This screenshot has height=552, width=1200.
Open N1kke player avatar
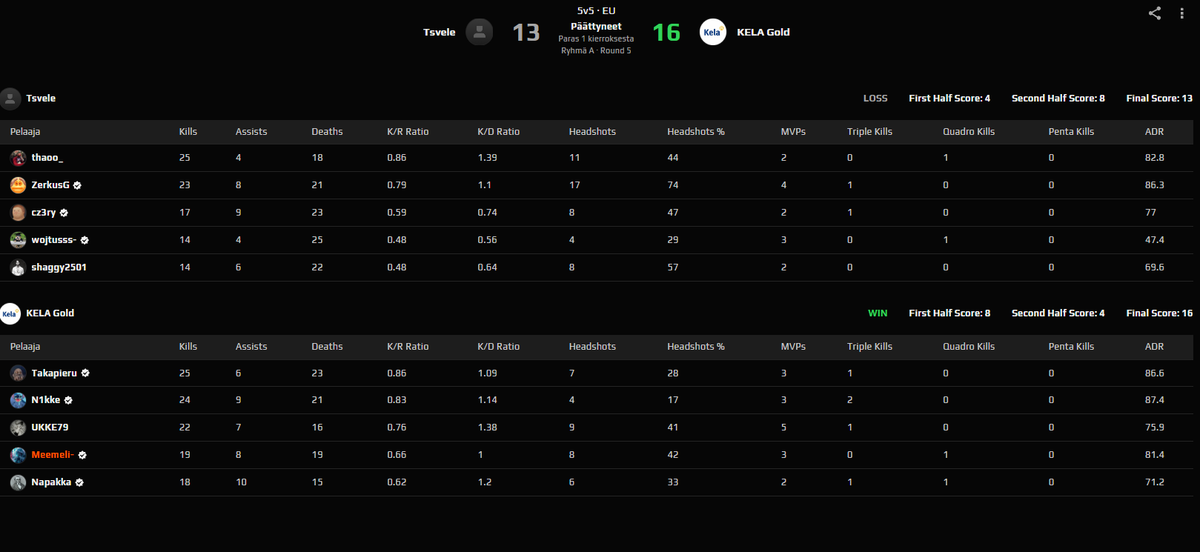coord(18,400)
